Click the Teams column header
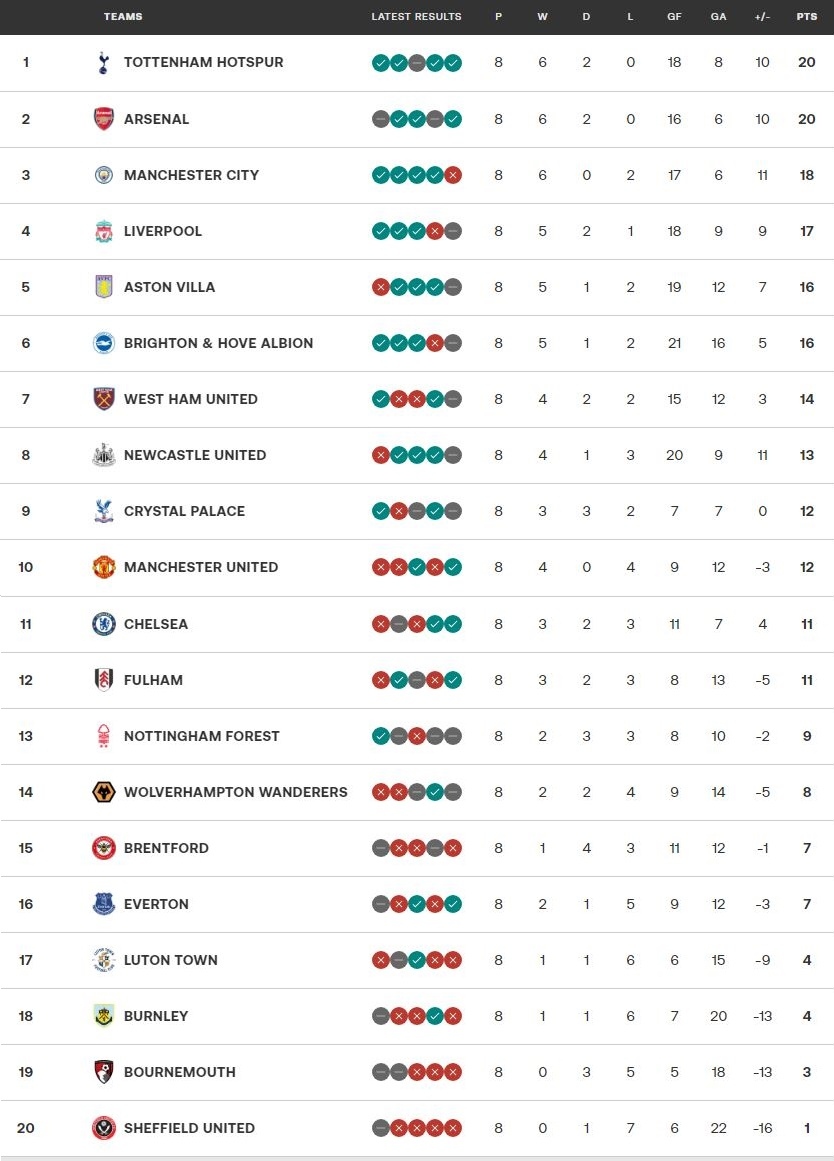The image size is (834, 1161). 123,16
